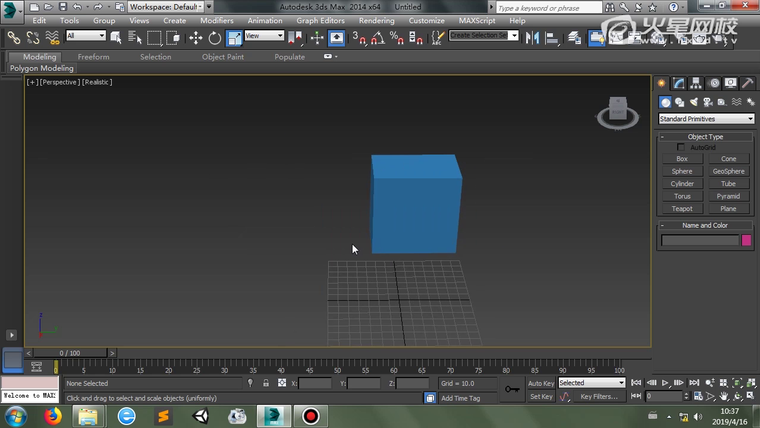This screenshot has height=428, width=760.
Task: Open the Modify panel tab icon
Action: [679, 83]
